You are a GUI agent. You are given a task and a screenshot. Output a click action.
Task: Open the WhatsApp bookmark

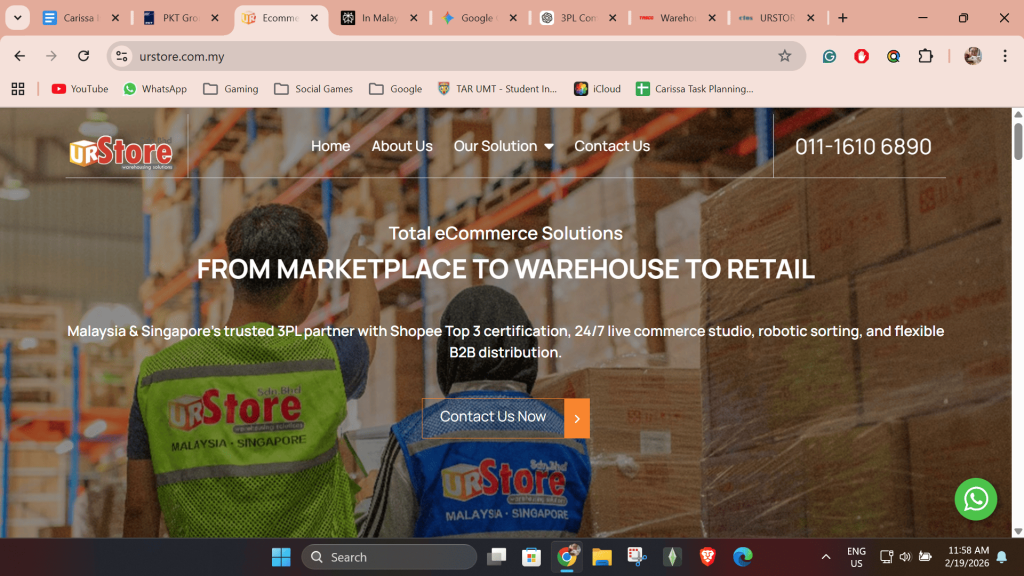[x=155, y=89]
